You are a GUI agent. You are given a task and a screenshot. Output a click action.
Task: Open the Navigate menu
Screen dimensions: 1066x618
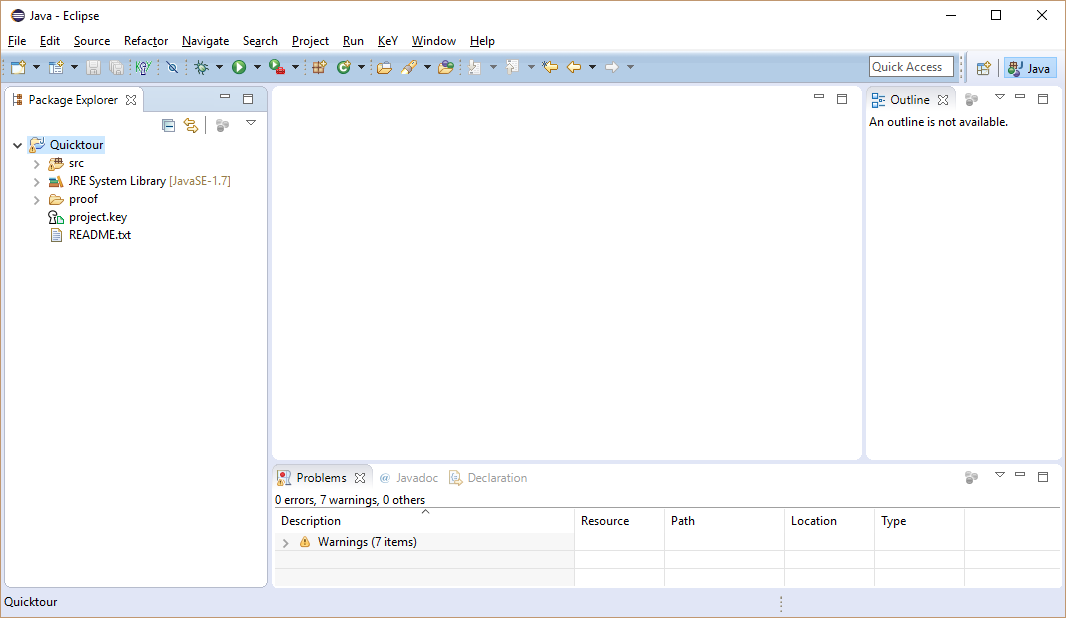(205, 41)
